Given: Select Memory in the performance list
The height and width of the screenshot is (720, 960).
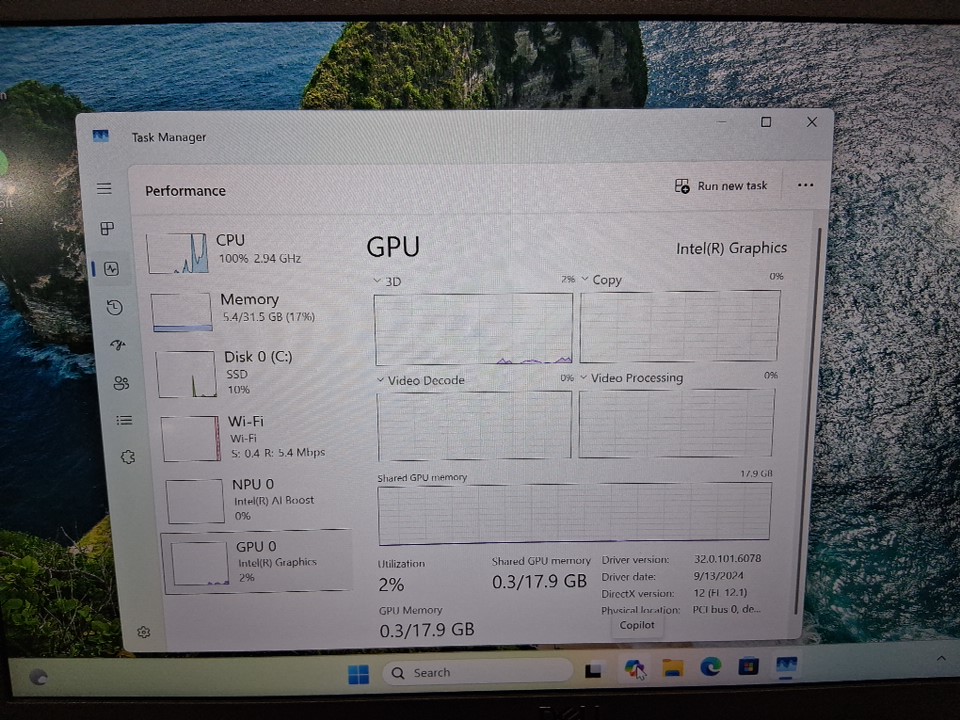Looking at the screenshot, I should pos(250,310).
